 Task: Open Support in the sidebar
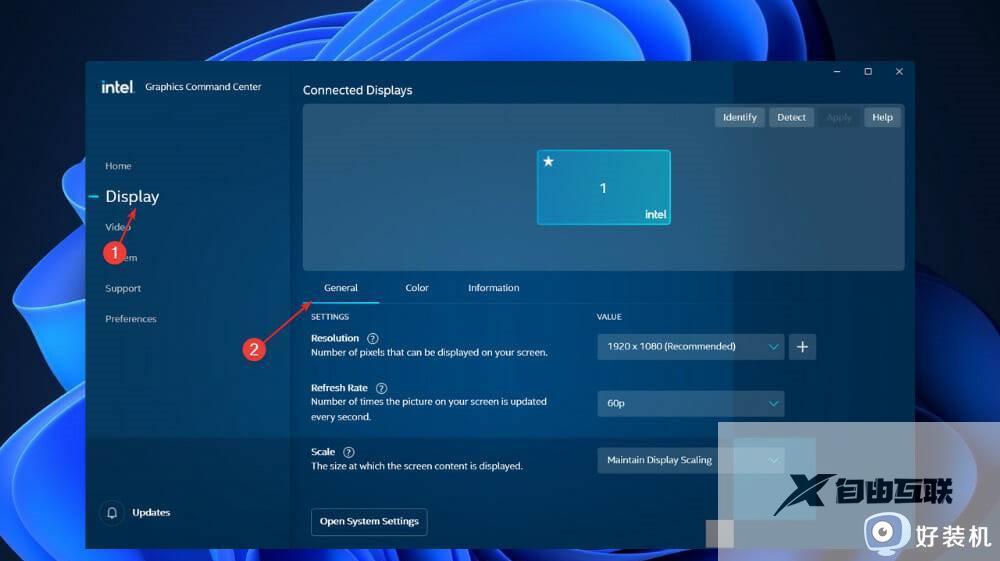[123, 288]
